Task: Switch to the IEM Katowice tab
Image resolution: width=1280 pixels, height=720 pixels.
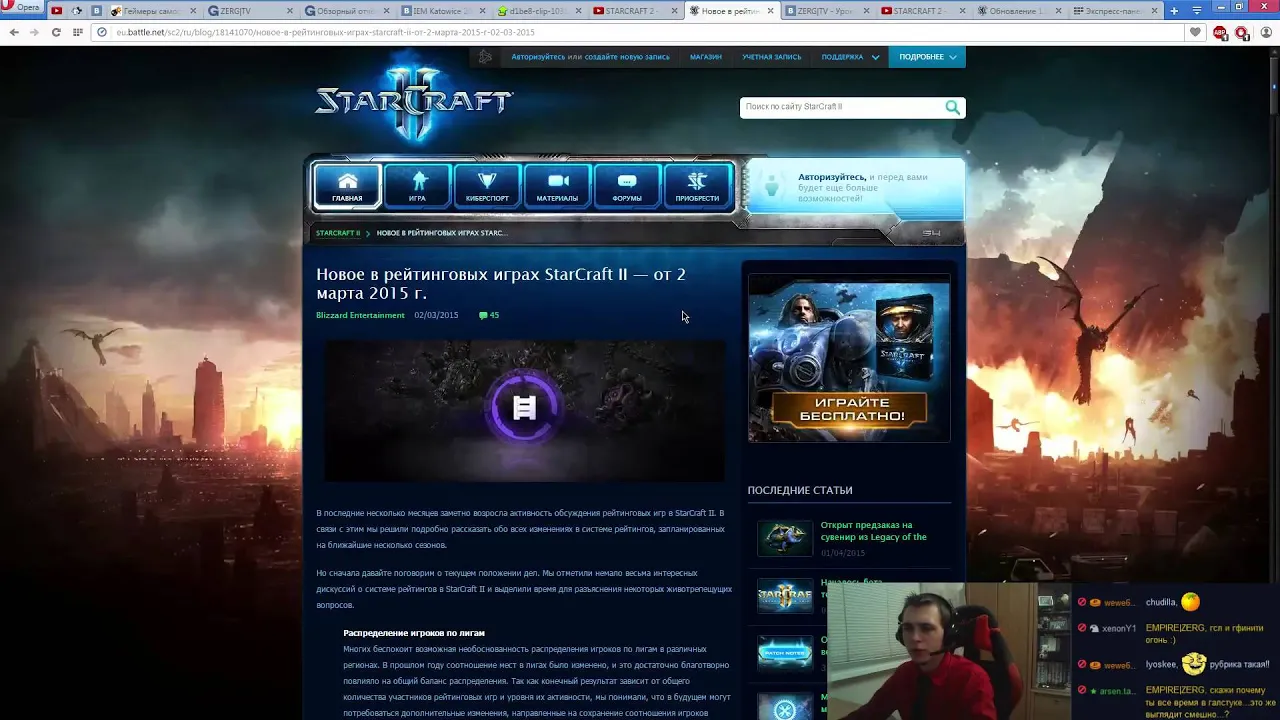Action: click(442, 11)
